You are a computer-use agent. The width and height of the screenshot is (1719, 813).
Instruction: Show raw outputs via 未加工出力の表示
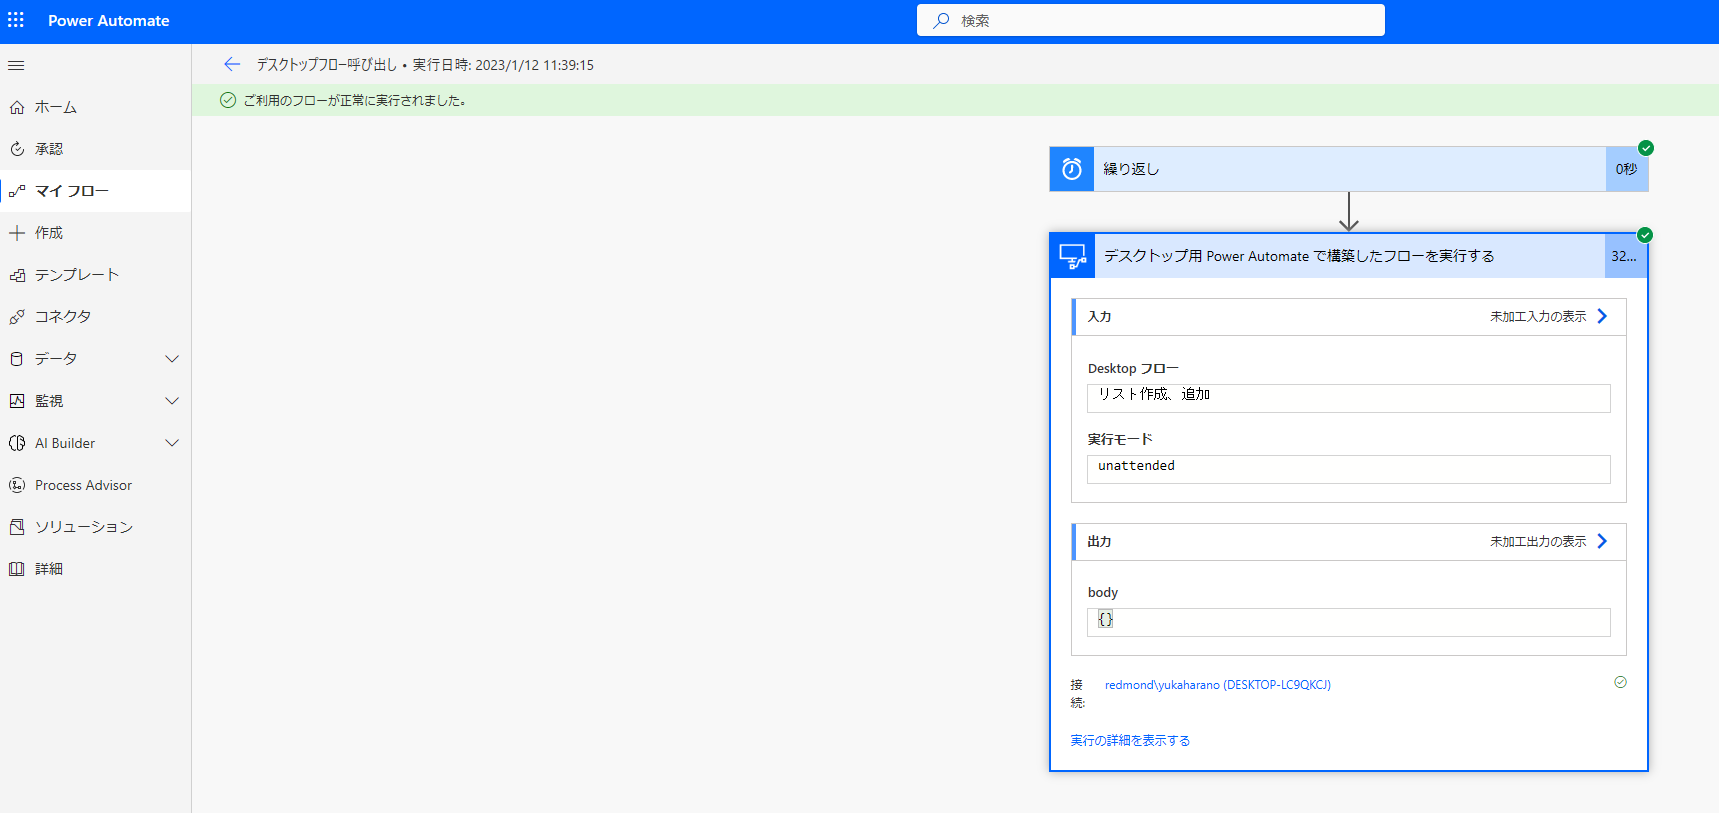click(x=1547, y=541)
